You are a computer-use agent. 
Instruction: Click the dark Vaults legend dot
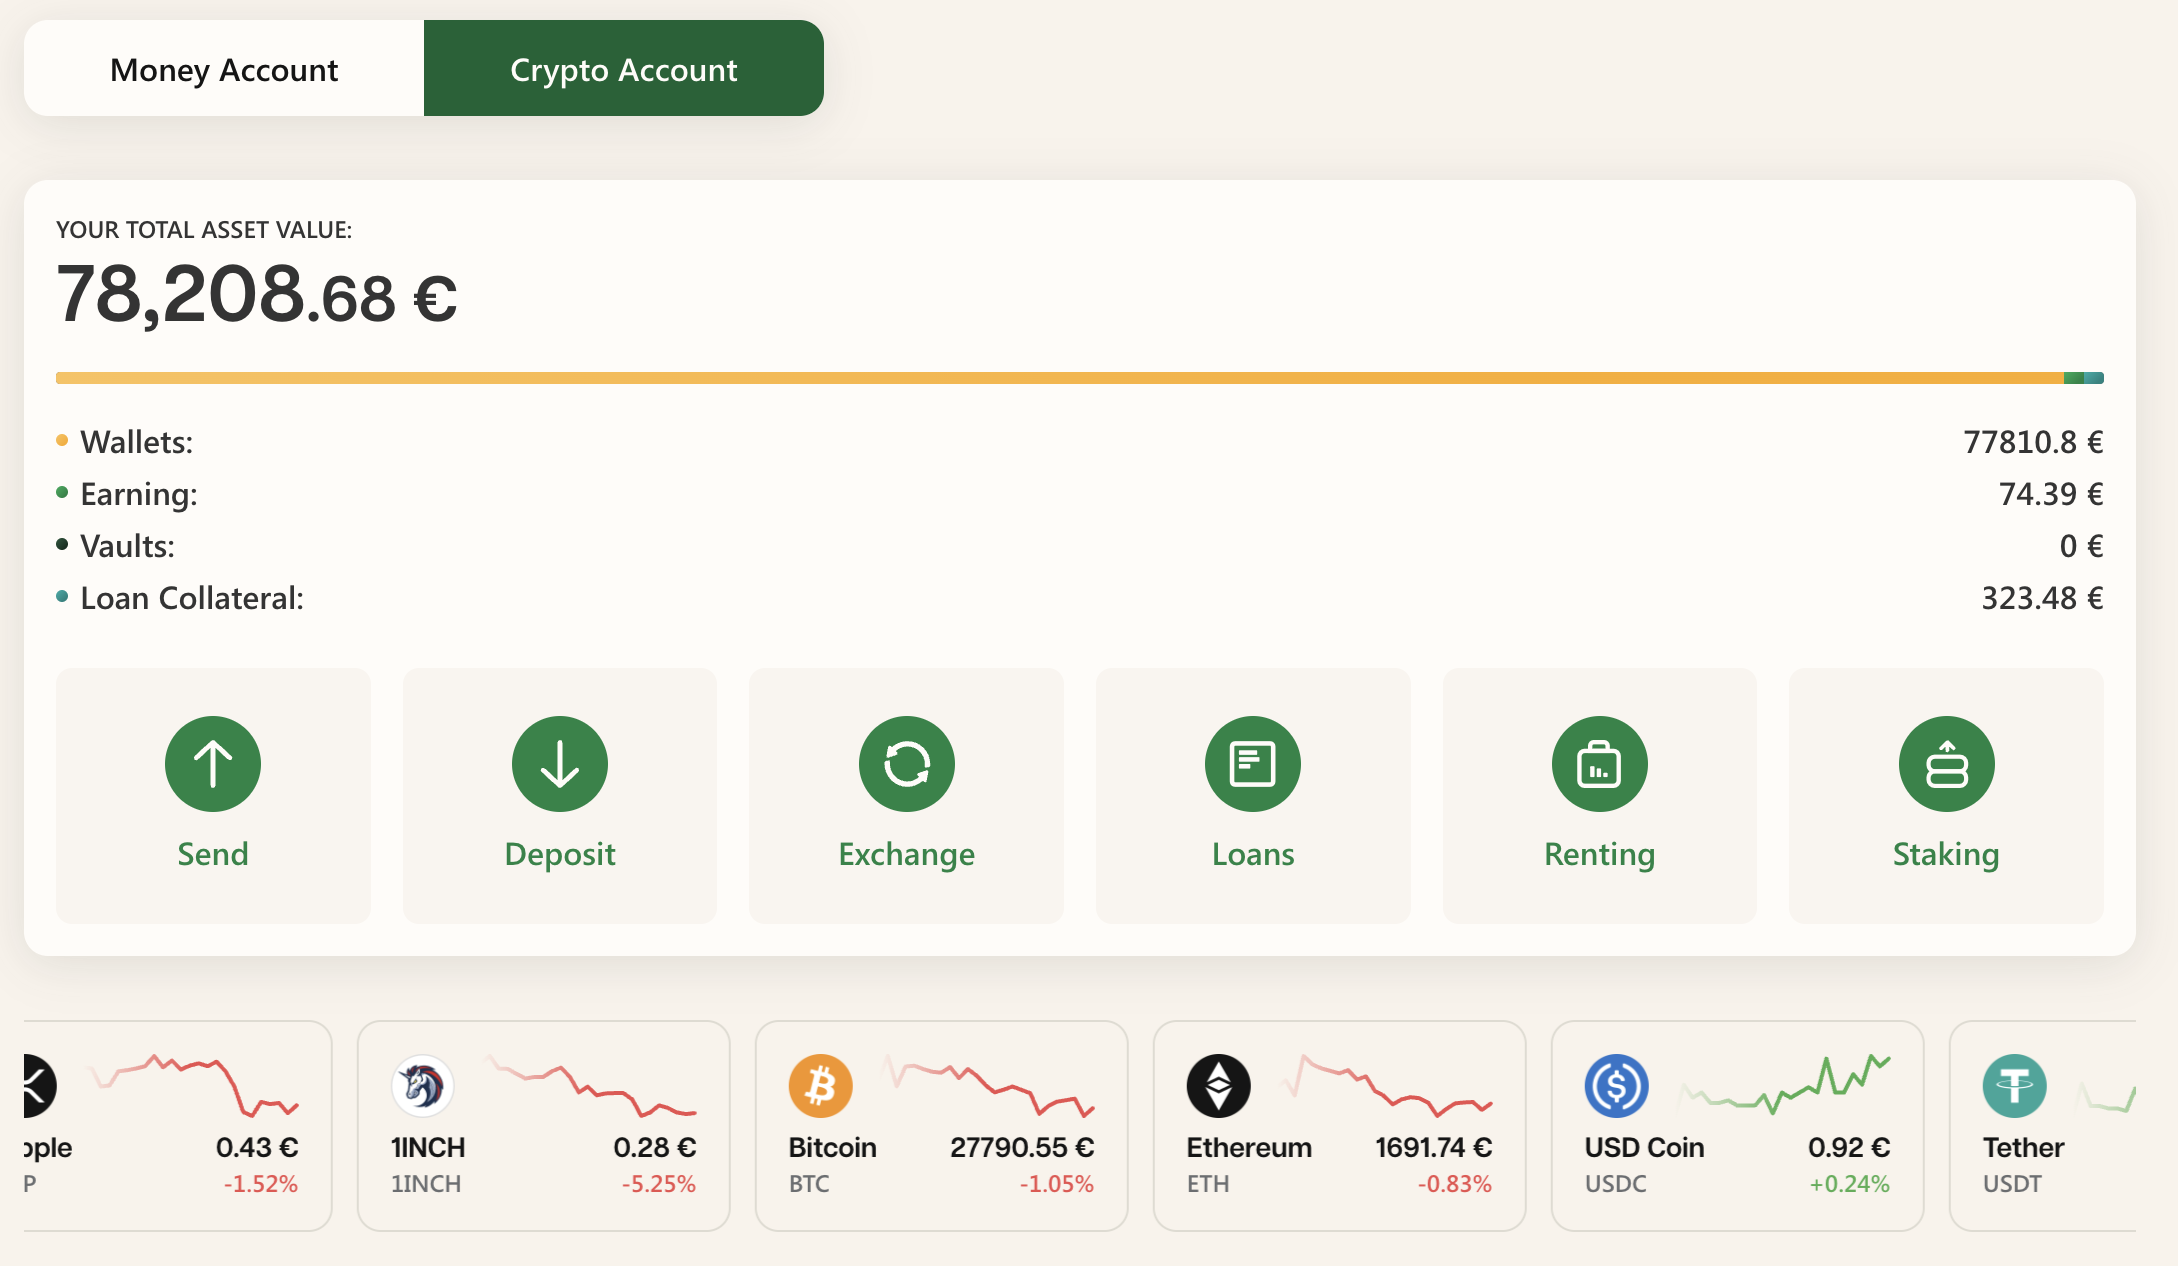[x=62, y=544]
